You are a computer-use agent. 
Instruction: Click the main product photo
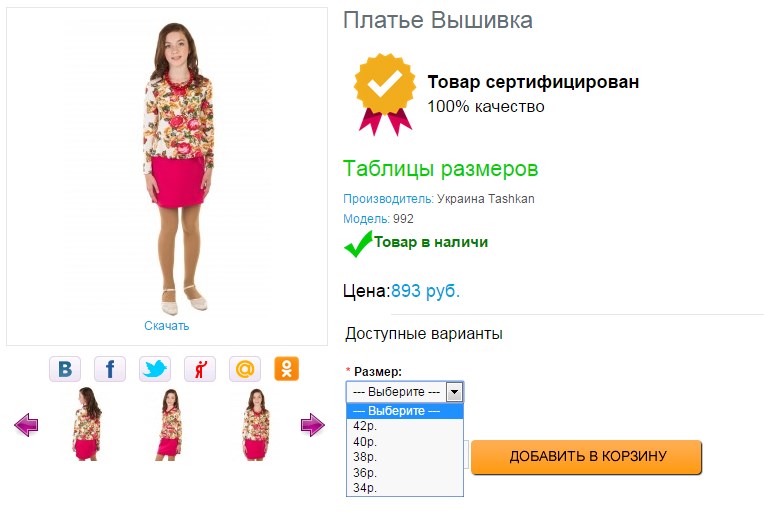(179, 168)
